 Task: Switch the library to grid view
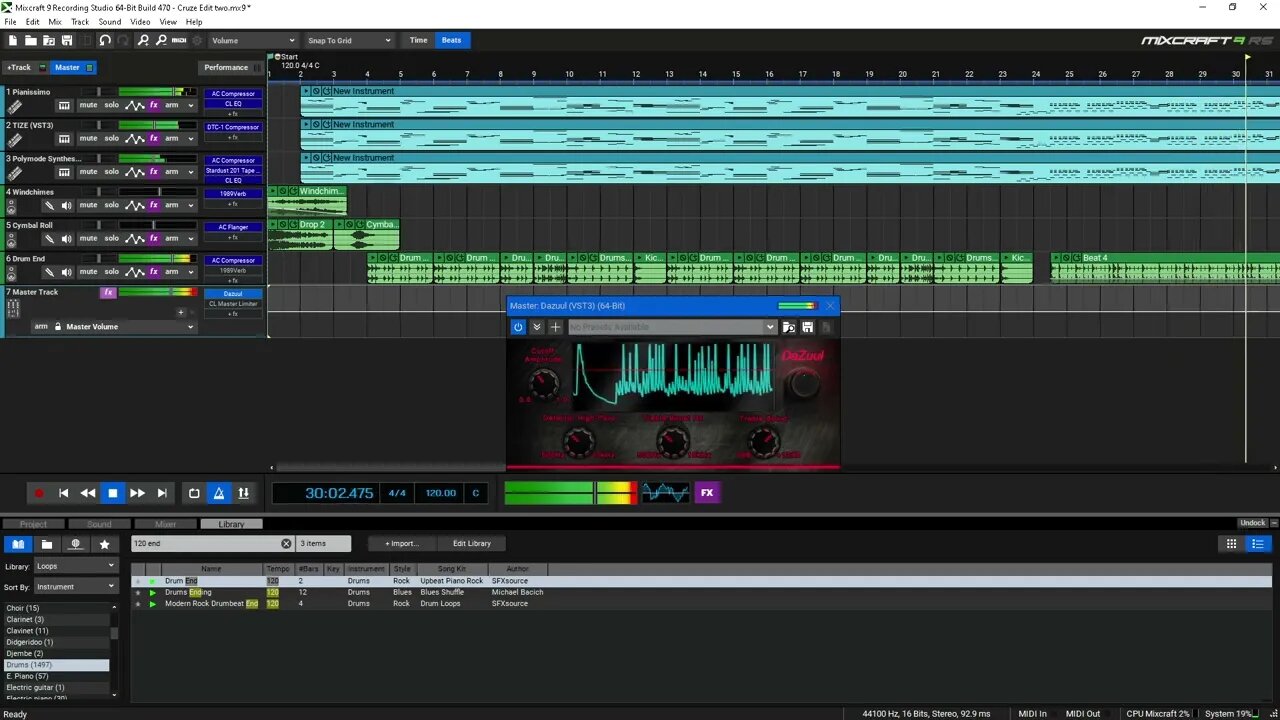point(1232,544)
